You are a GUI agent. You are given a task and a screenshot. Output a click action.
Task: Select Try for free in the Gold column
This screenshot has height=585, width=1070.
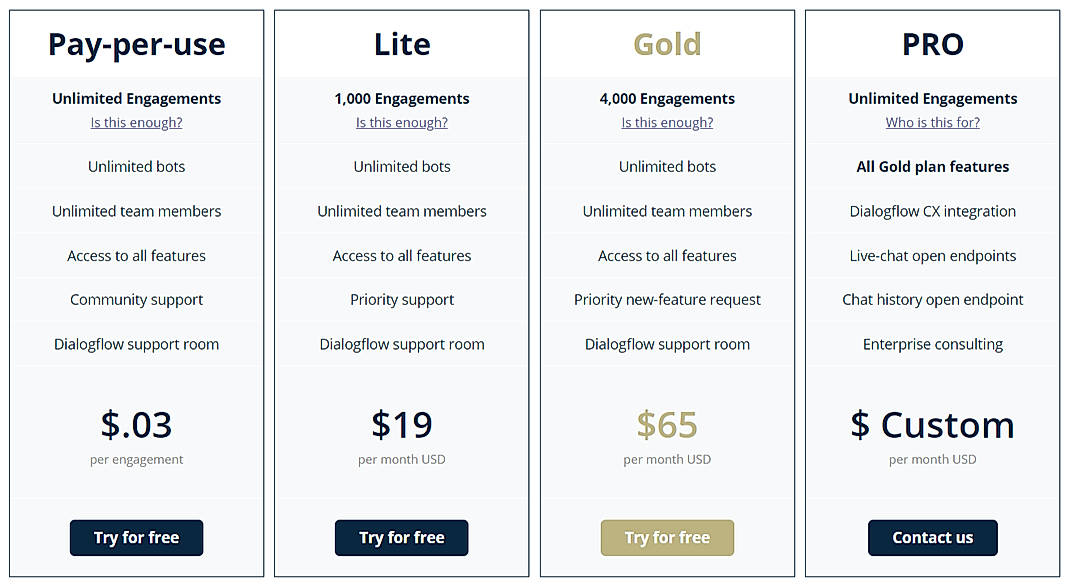coord(667,538)
